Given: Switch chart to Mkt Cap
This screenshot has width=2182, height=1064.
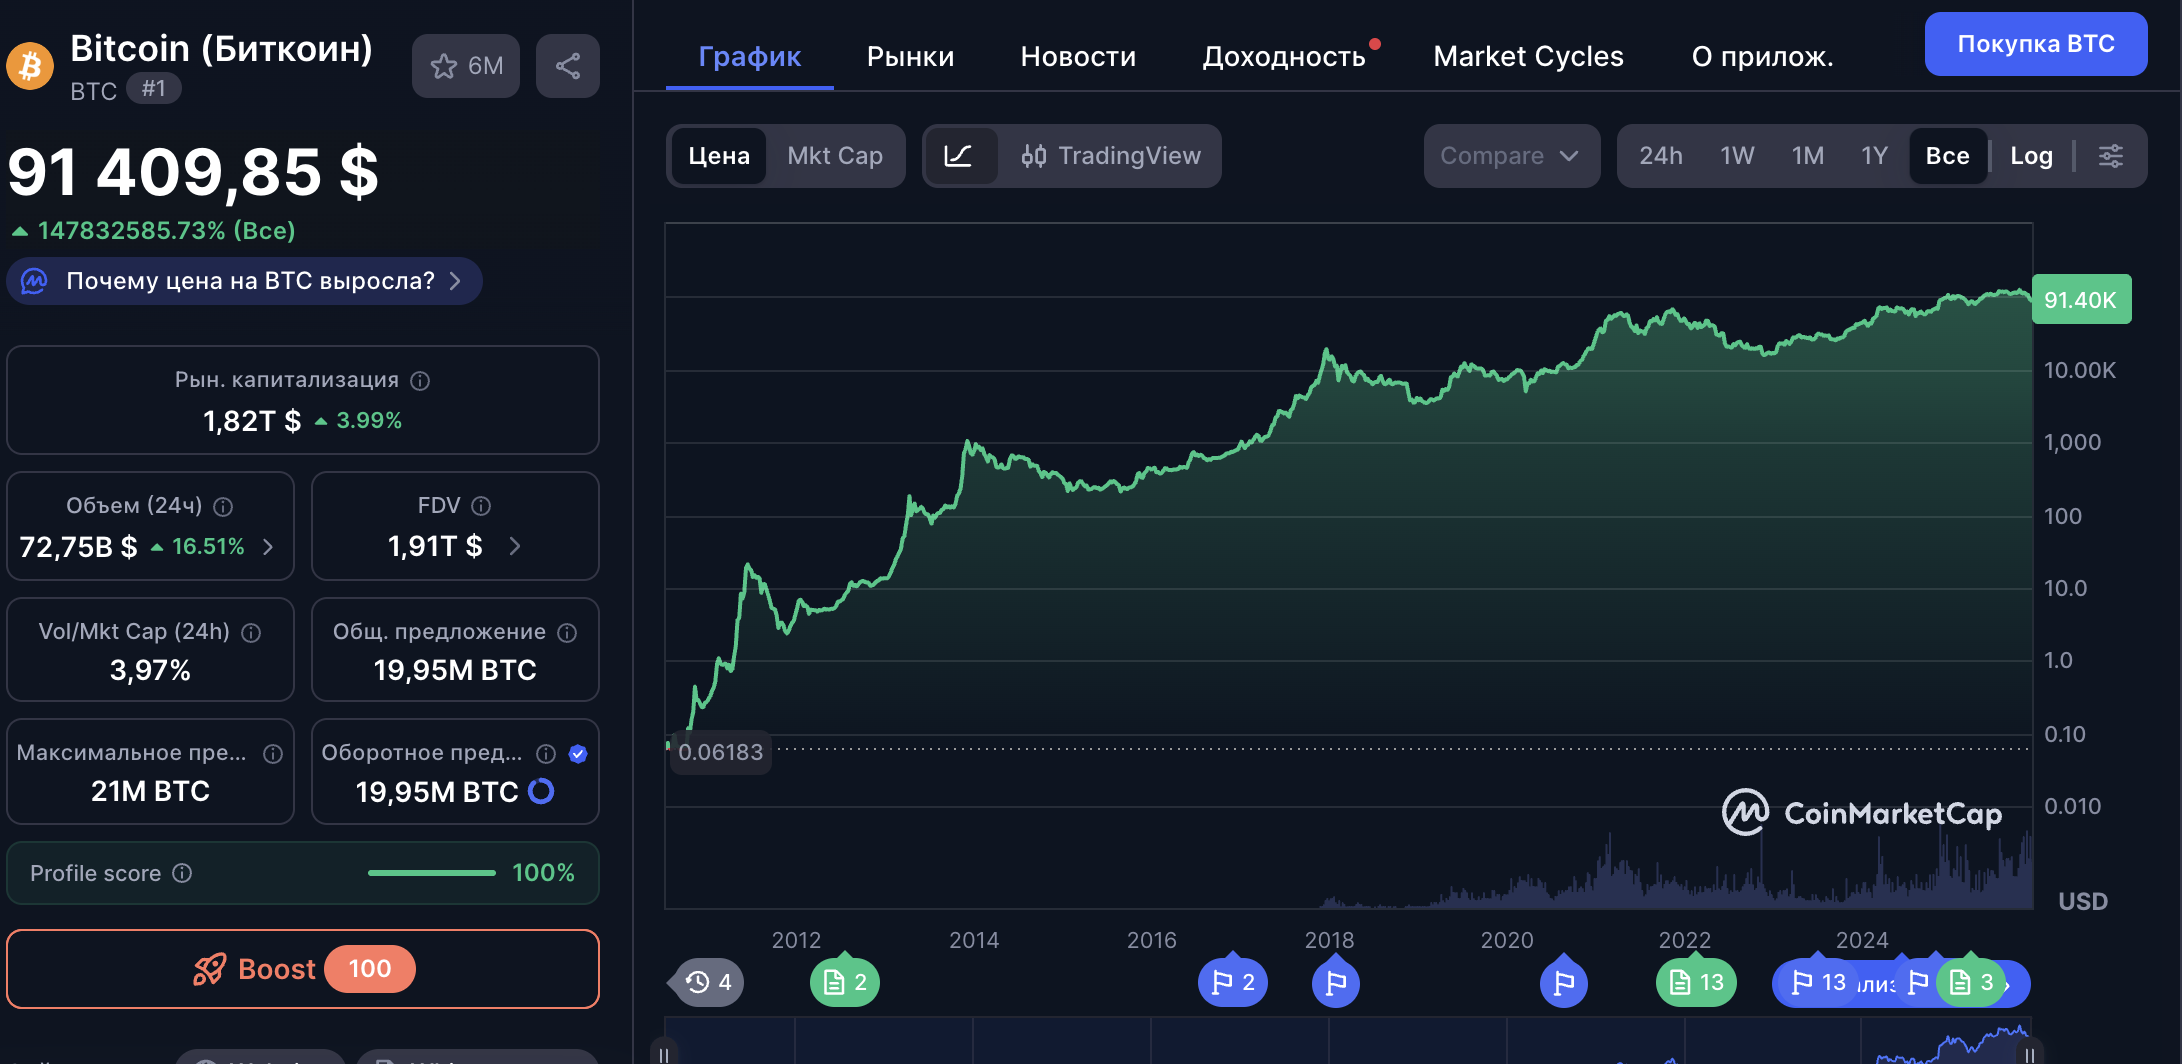Looking at the screenshot, I should 834,156.
